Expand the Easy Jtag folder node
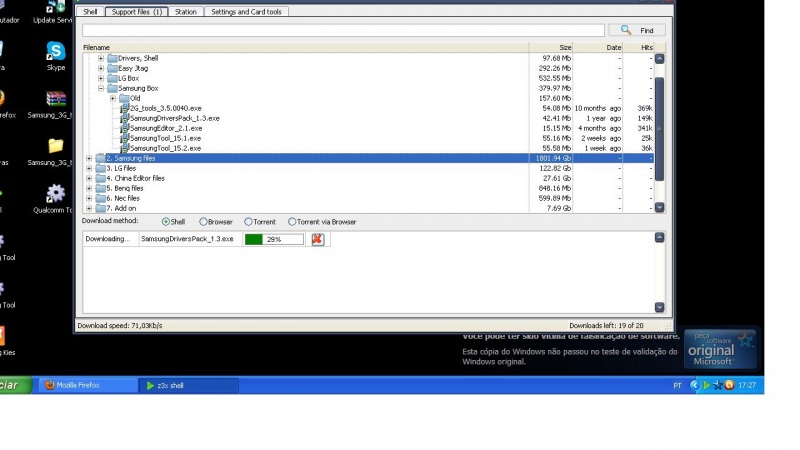 point(101,68)
